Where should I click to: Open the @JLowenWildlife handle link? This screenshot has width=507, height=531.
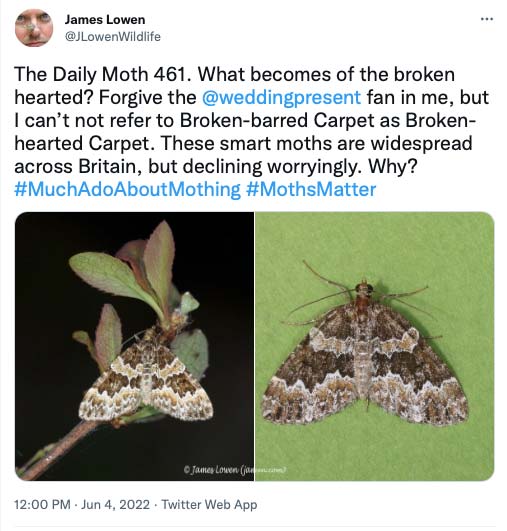point(112,37)
